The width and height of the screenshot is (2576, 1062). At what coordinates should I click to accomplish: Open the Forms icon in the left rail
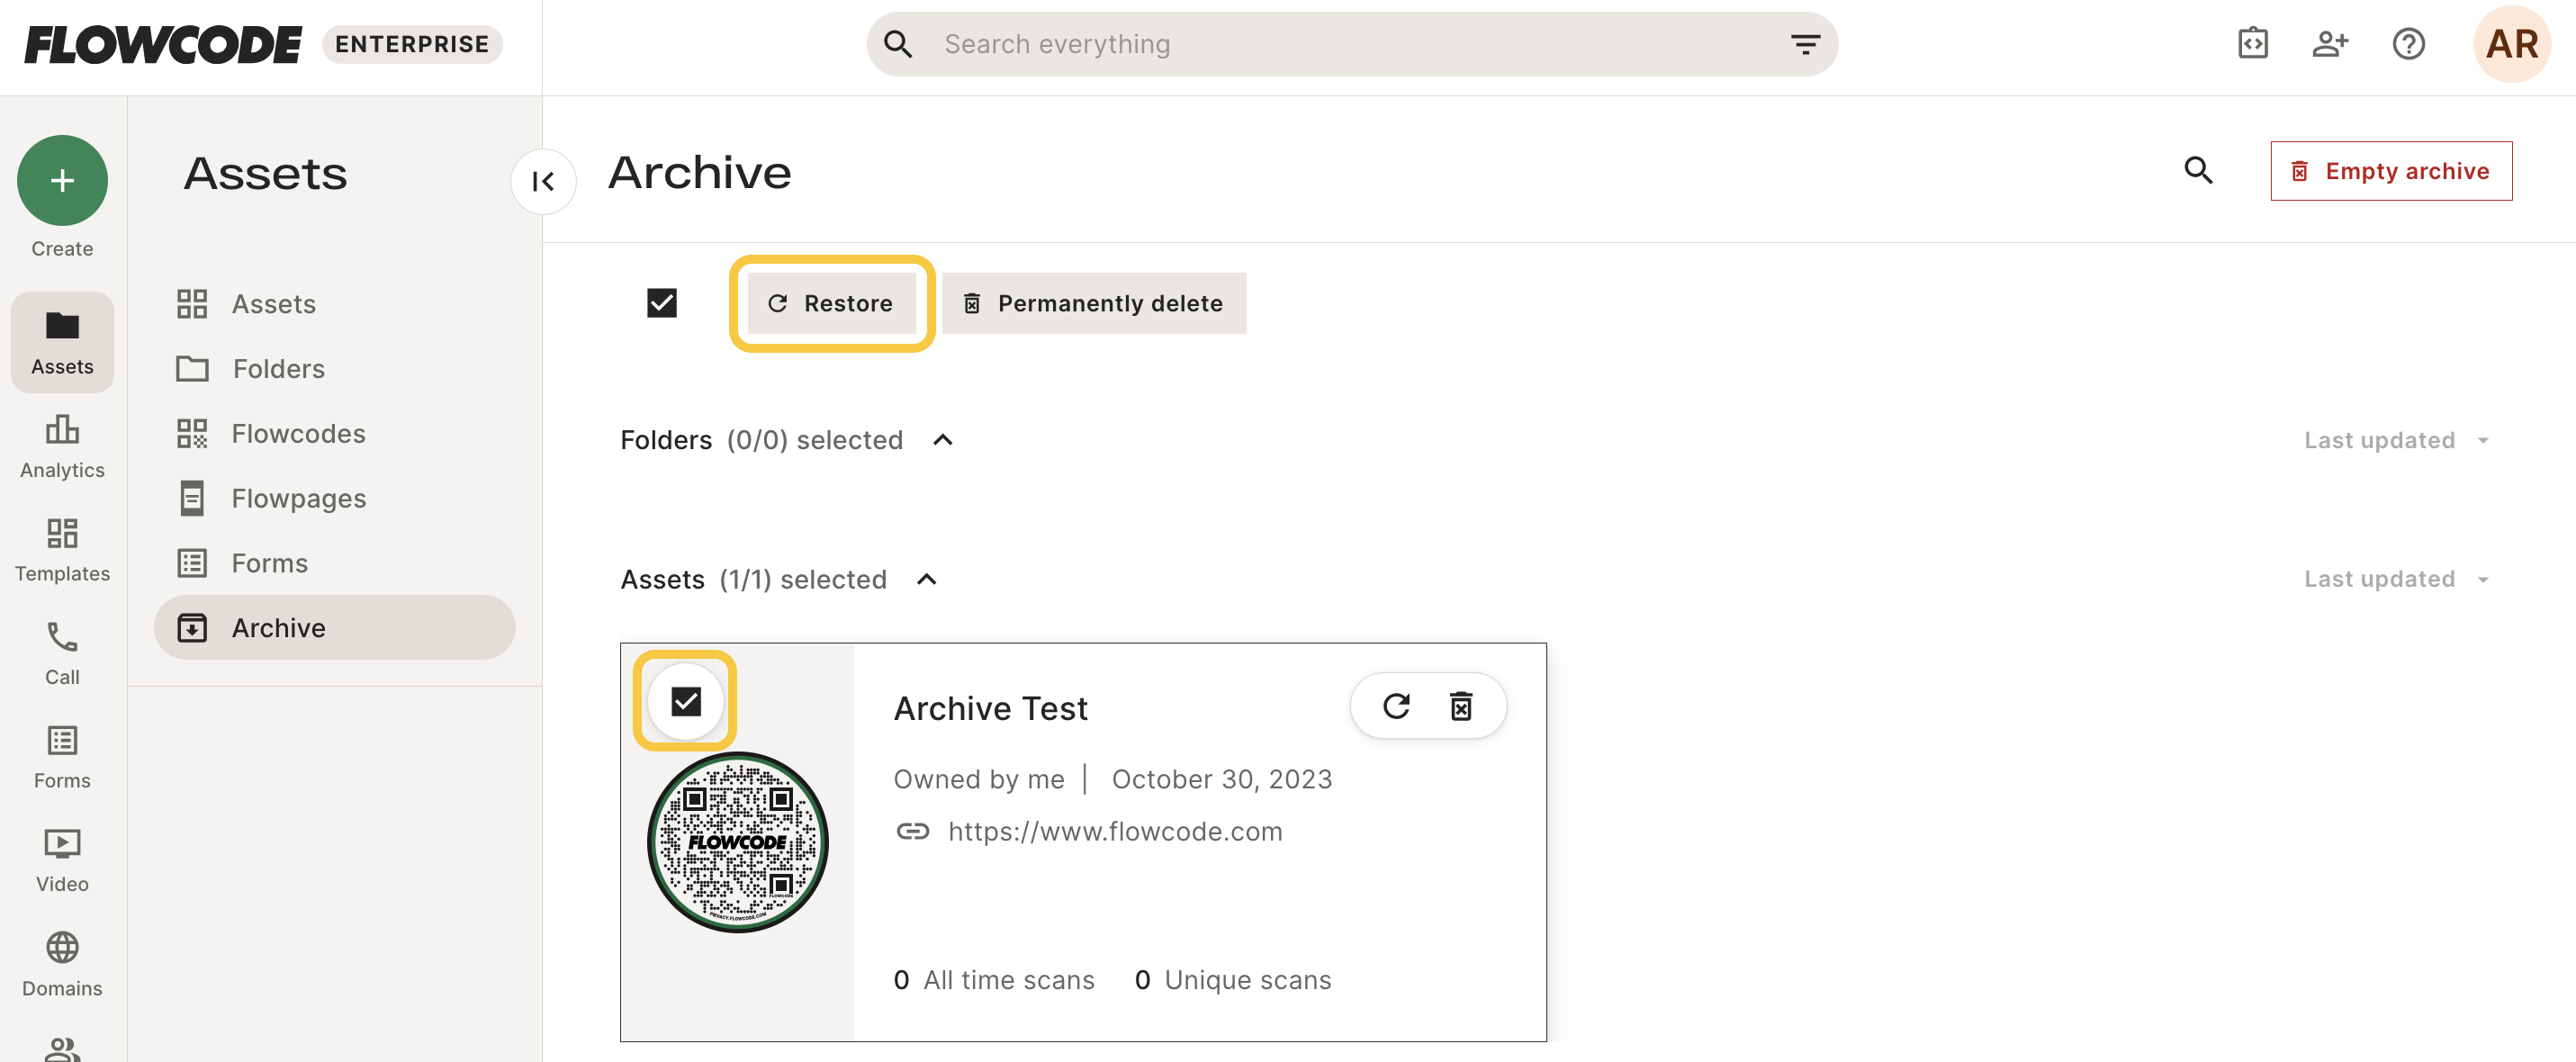[x=62, y=757]
